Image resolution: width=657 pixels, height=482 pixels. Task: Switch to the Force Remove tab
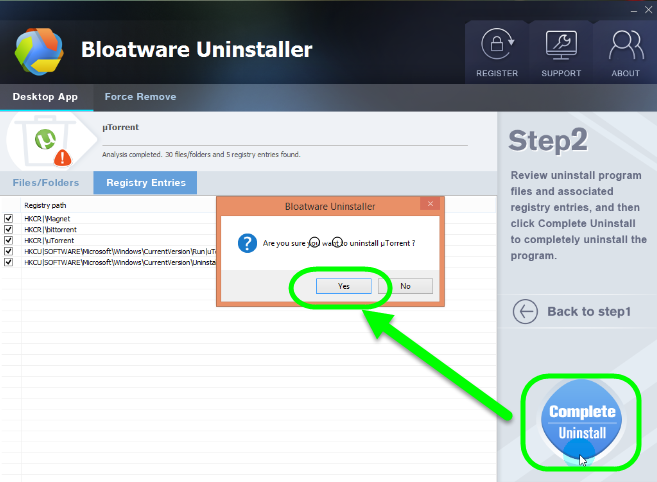pos(140,97)
